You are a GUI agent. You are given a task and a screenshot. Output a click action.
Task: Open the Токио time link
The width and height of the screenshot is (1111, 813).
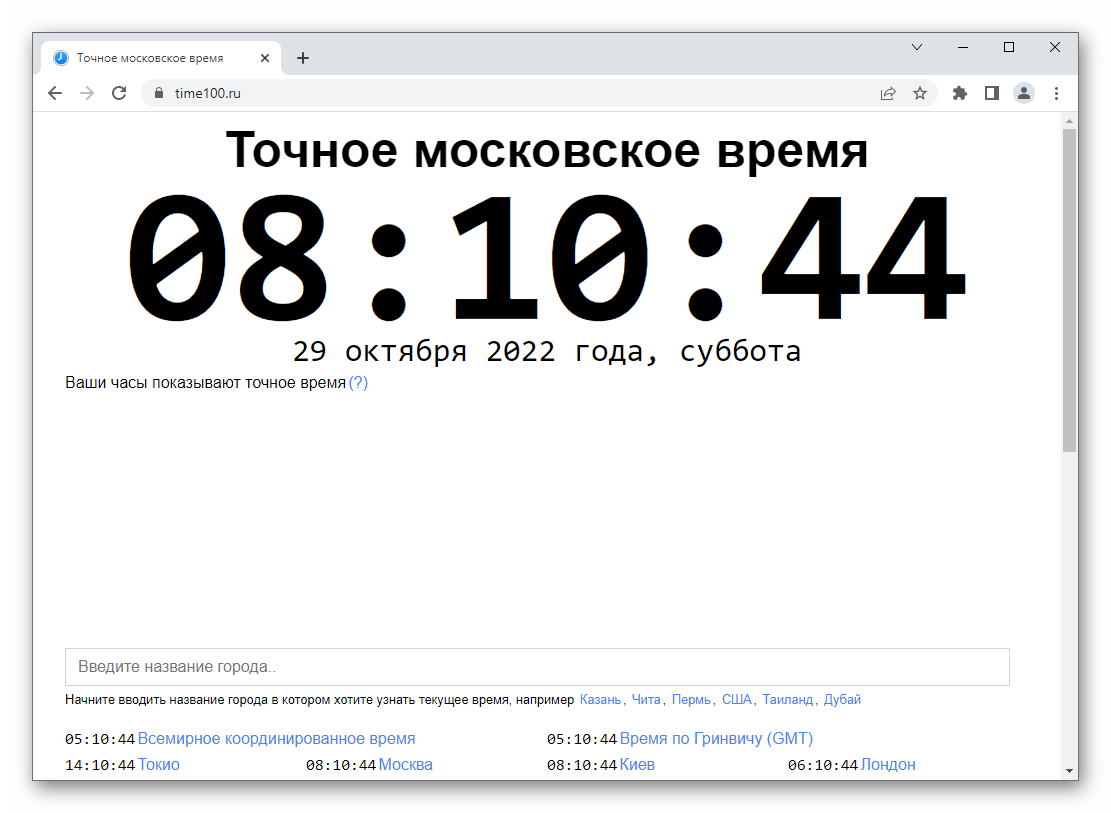(159, 765)
